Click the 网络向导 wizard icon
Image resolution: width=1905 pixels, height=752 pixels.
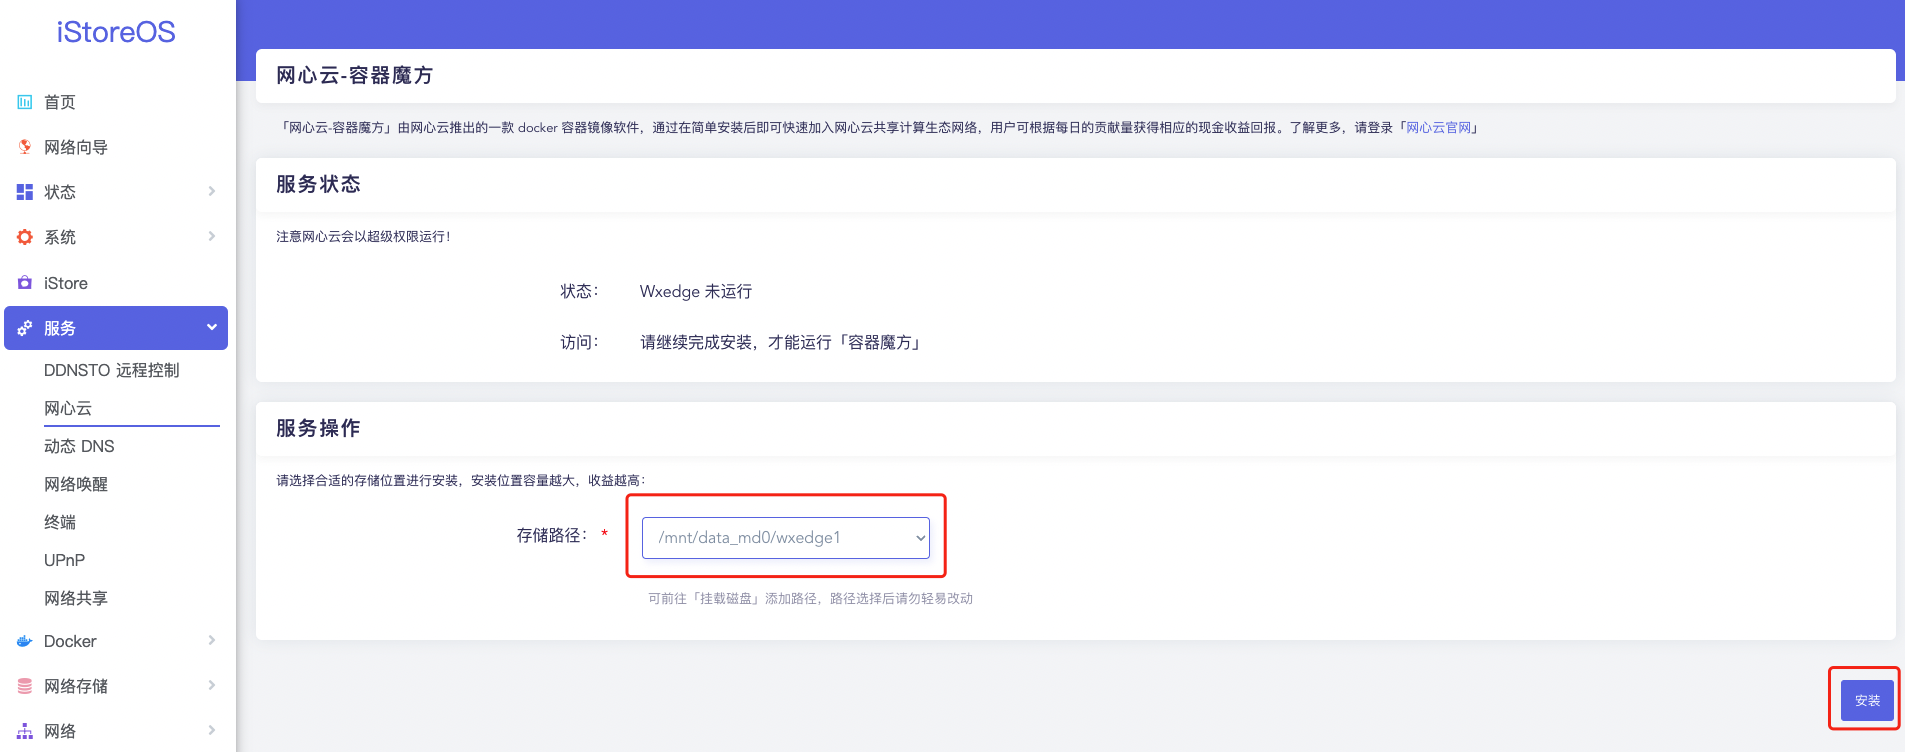(25, 147)
